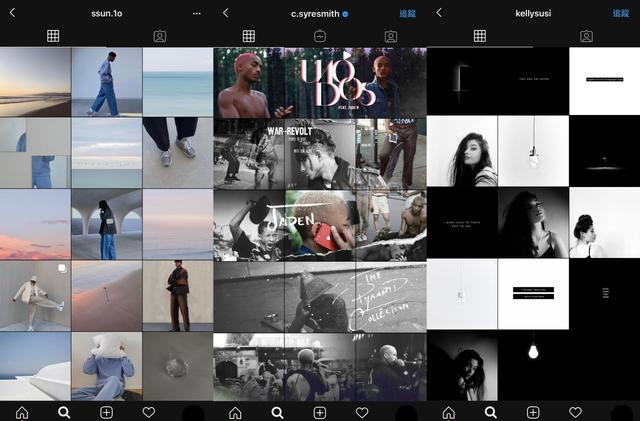The image size is (640, 421).
Task: Open profile avatar in c.syresmith bottom bar
Action: 406,413
